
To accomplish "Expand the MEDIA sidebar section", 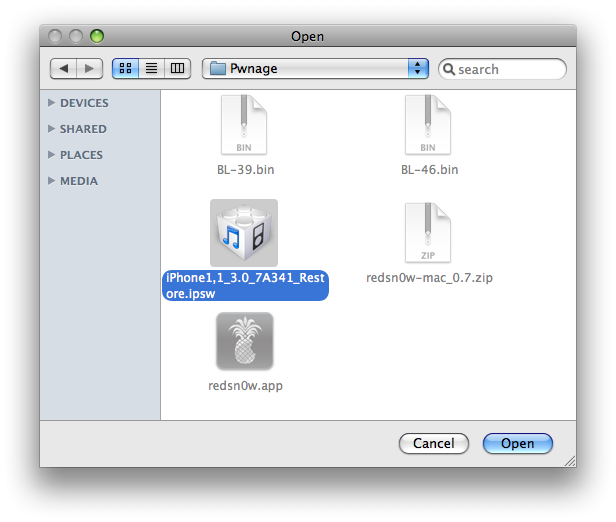I will (51, 181).
